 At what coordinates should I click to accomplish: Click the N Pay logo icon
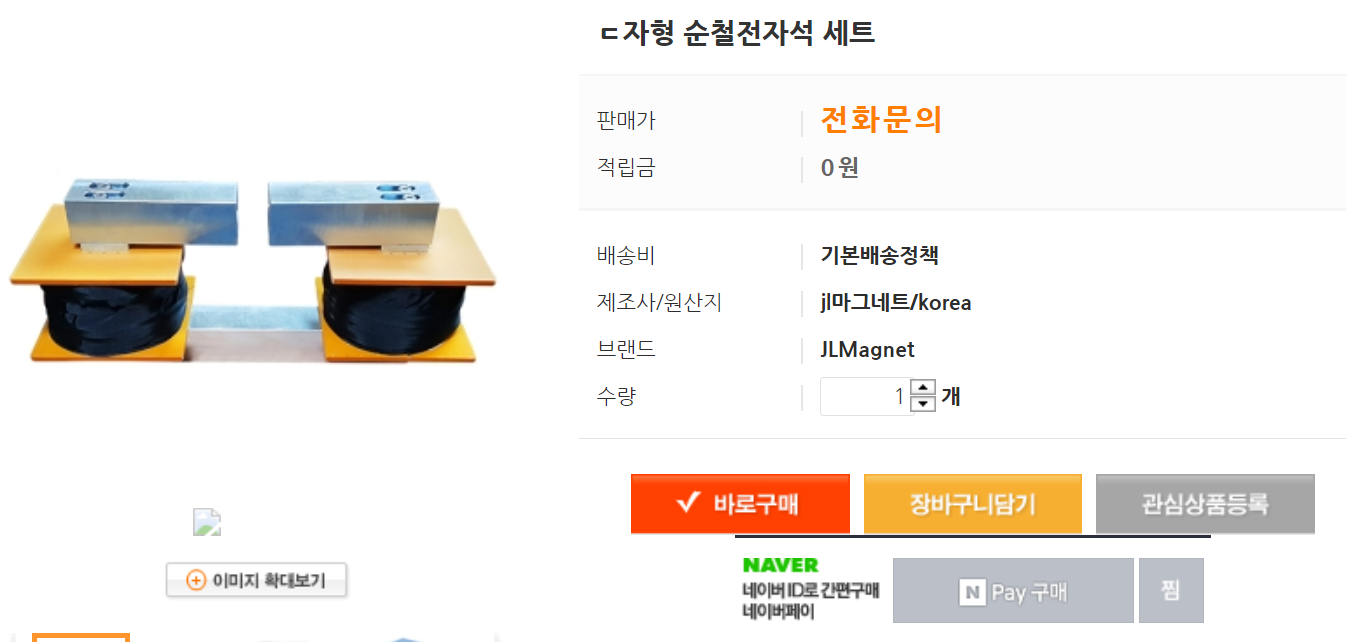(972, 592)
